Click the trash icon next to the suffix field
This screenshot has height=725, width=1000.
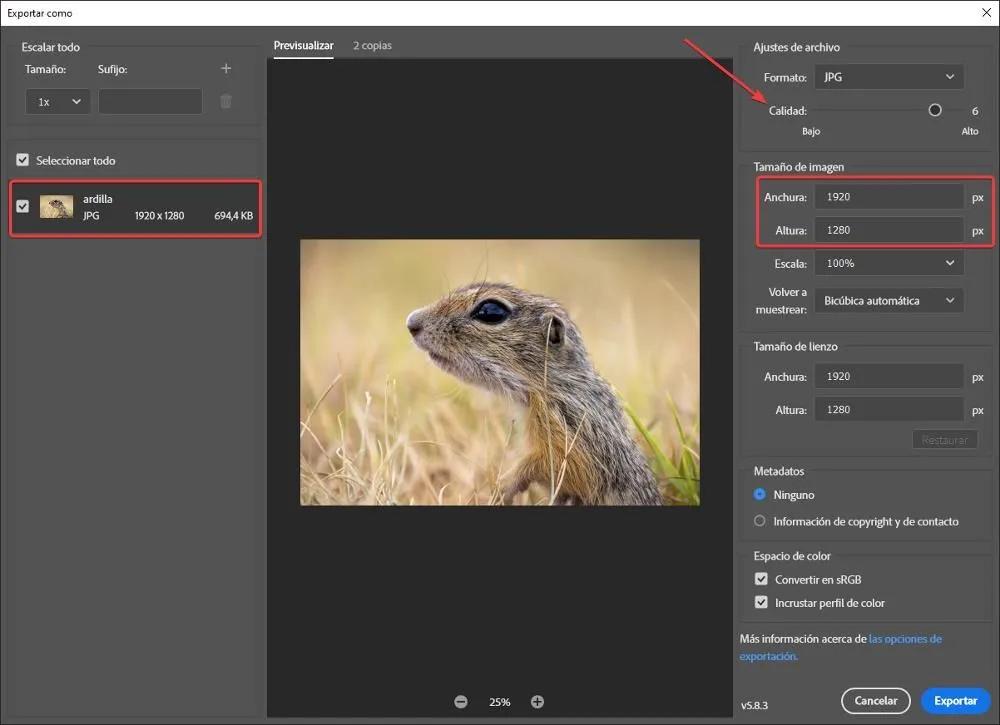226,100
